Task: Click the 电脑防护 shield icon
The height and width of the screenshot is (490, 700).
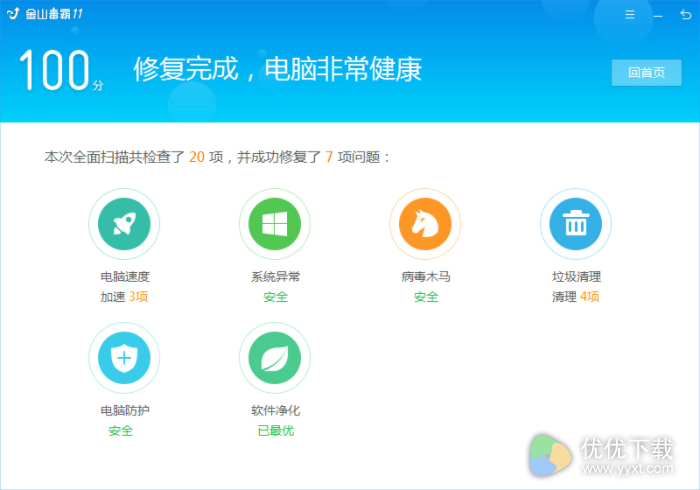Action: [124, 357]
